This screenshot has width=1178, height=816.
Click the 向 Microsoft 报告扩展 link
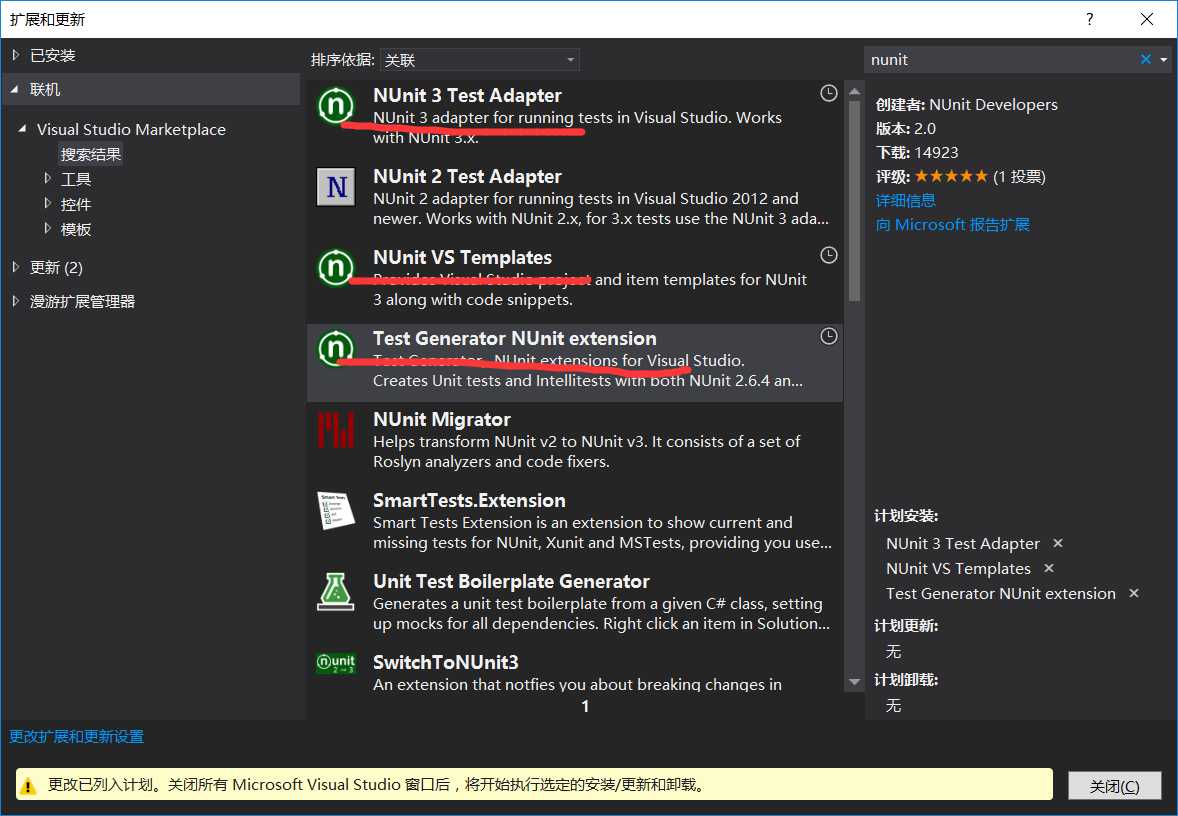[x=953, y=225]
